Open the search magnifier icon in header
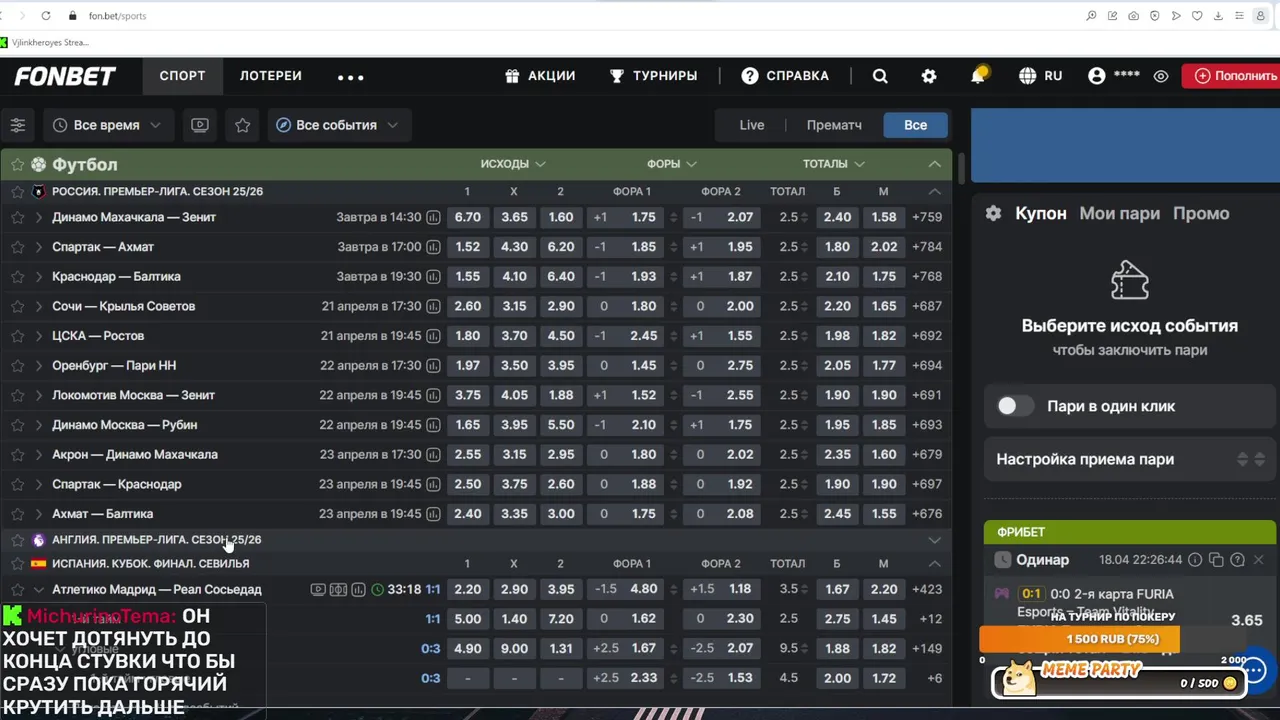 [x=880, y=76]
